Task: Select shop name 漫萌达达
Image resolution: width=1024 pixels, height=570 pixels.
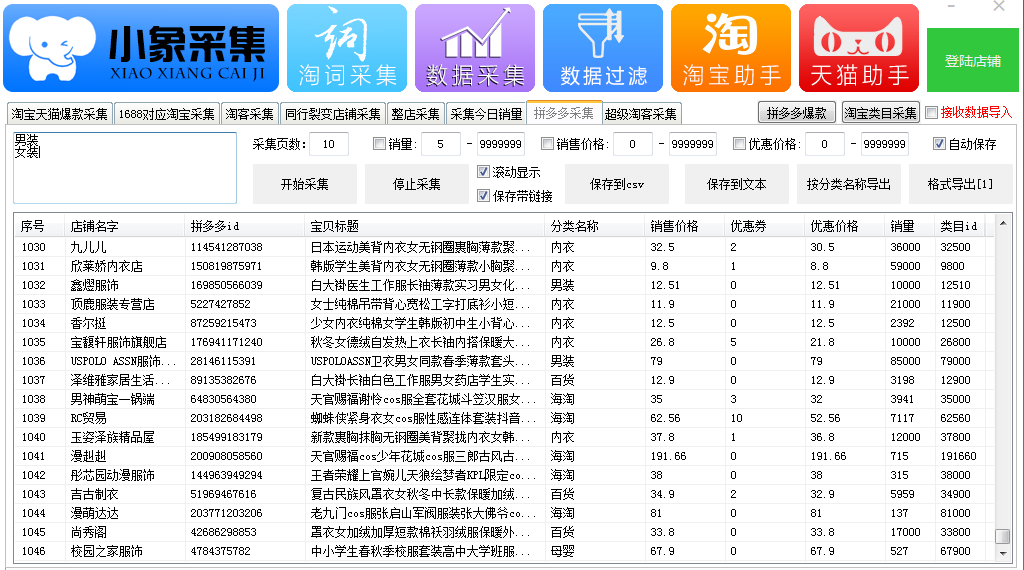Action: (x=95, y=513)
